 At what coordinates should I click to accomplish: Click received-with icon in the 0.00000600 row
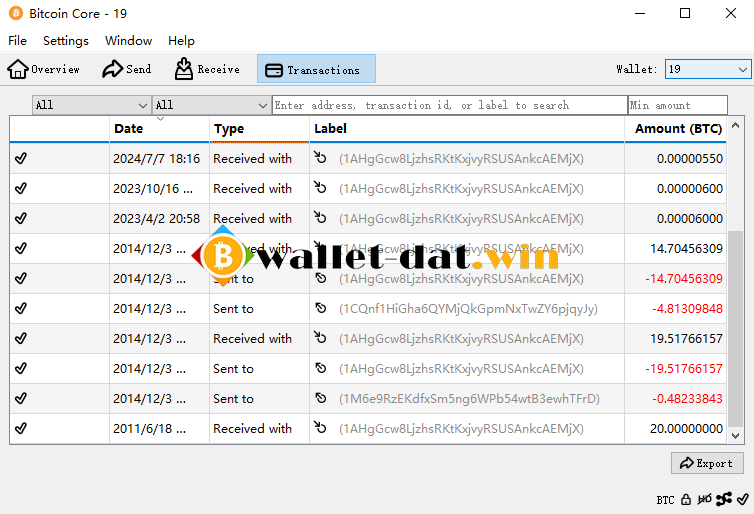320,187
